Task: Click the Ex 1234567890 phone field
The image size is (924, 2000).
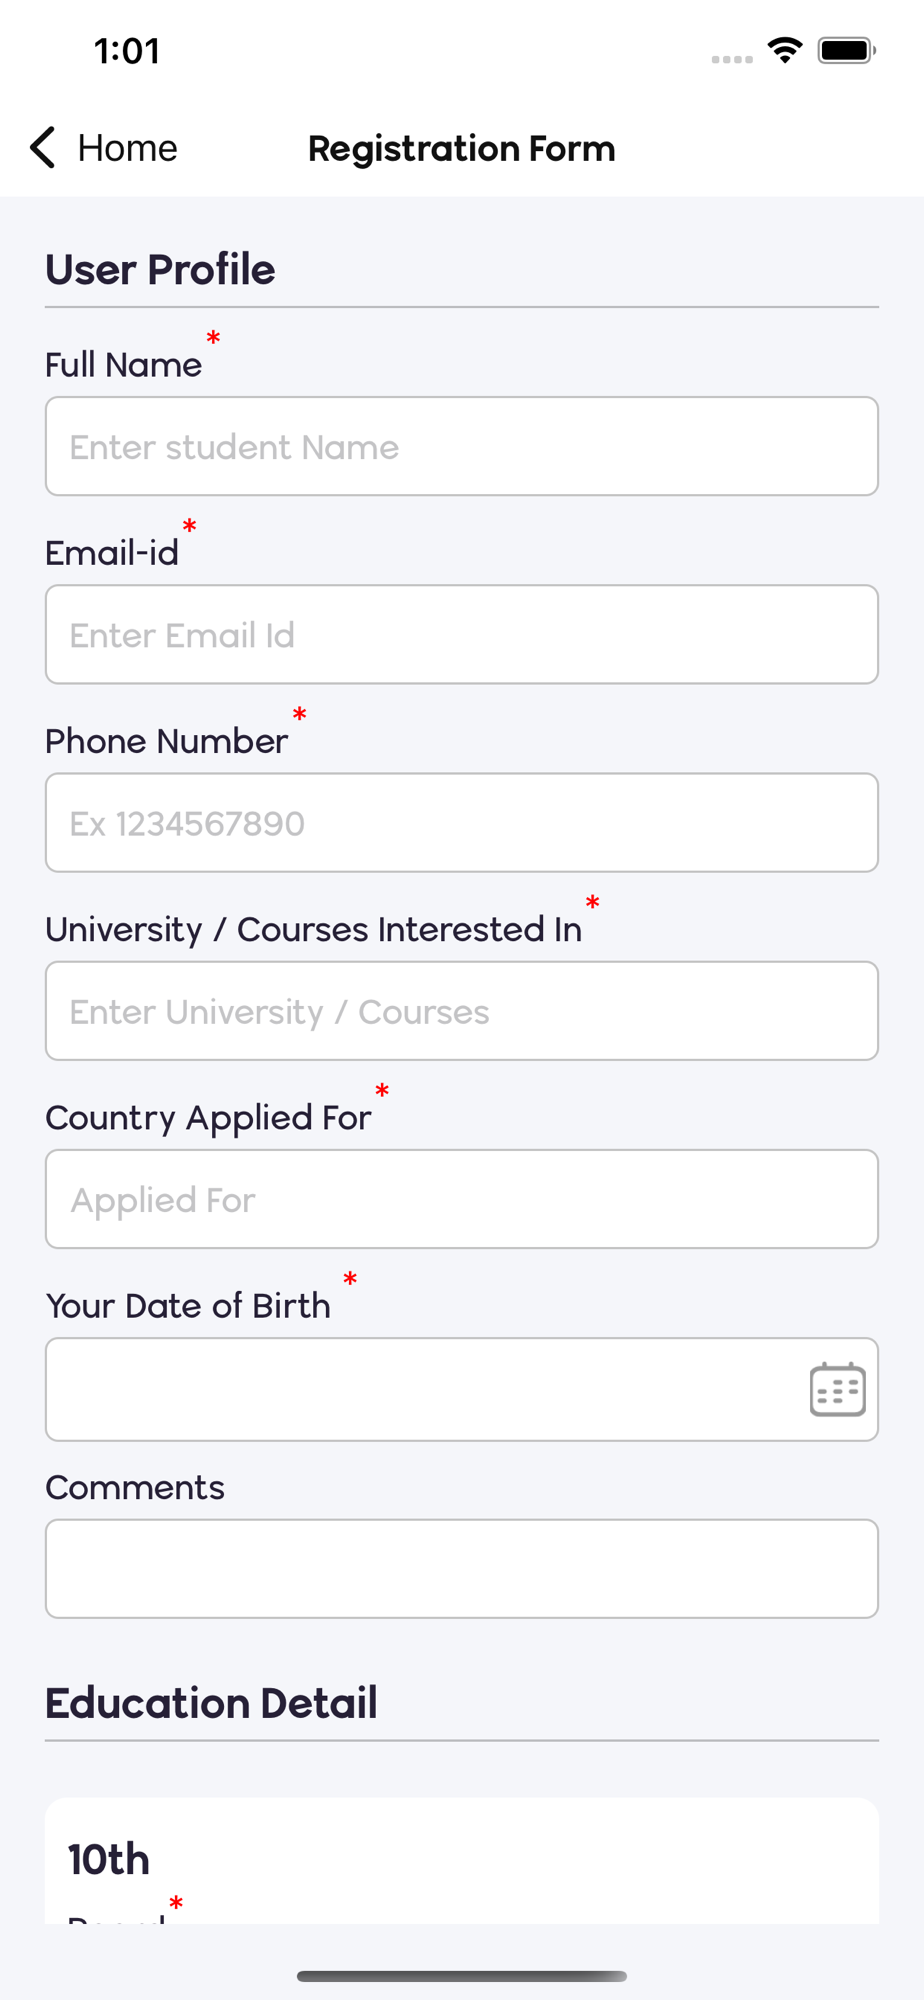Action: click(x=462, y=822)
